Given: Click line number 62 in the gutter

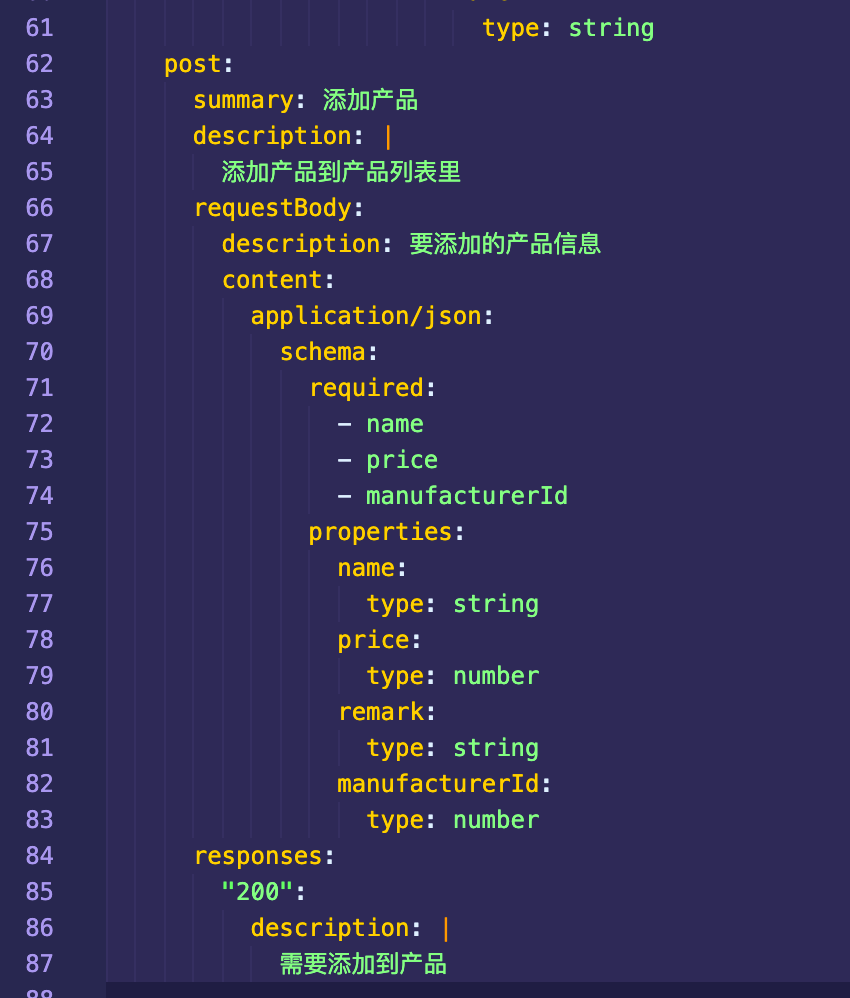Looking at the screenshot, I should (x=39, y=64).
